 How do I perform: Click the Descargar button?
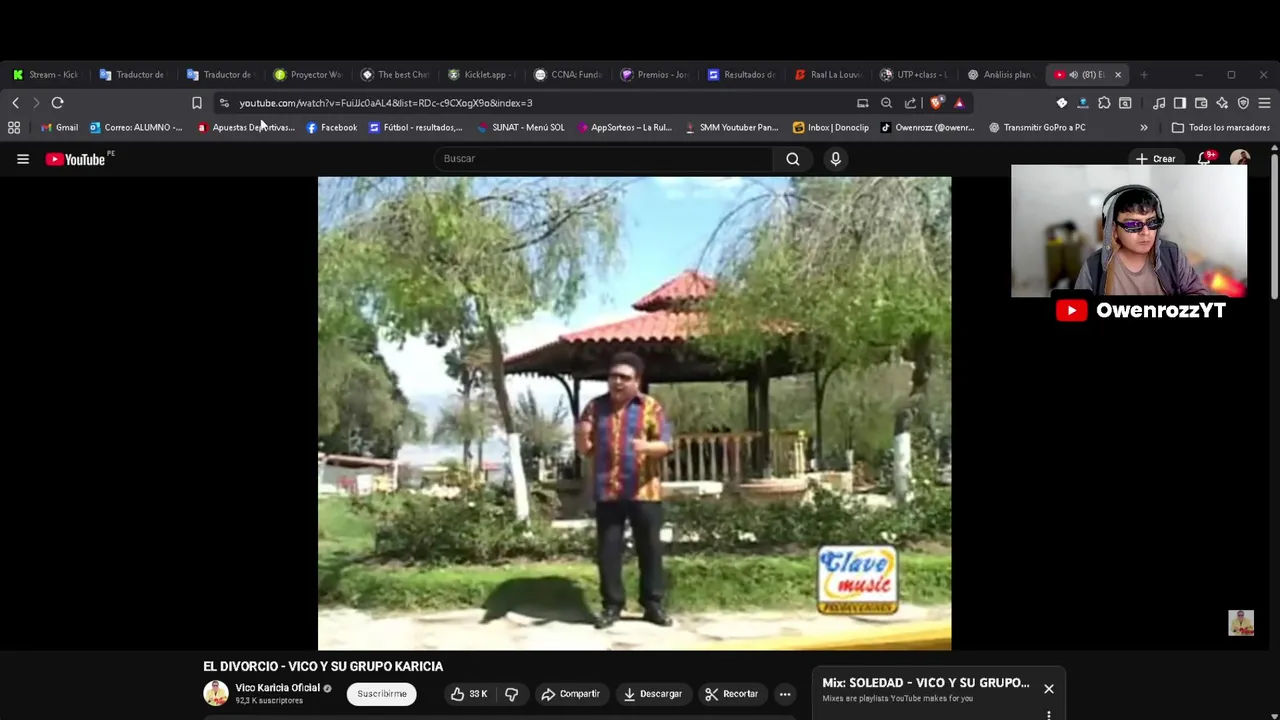pyautogui.click(x=652, y=694)
